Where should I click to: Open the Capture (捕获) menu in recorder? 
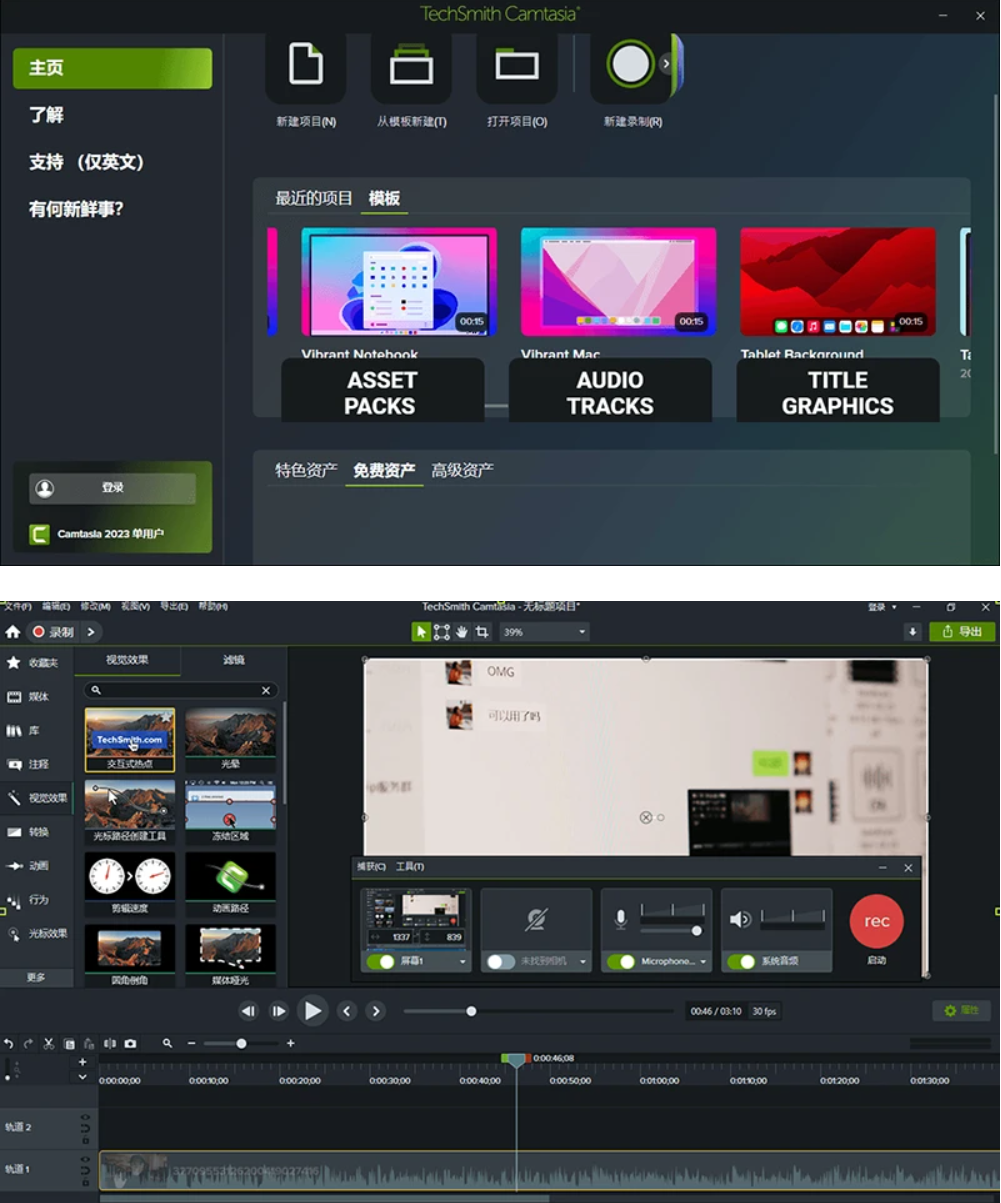371,867
